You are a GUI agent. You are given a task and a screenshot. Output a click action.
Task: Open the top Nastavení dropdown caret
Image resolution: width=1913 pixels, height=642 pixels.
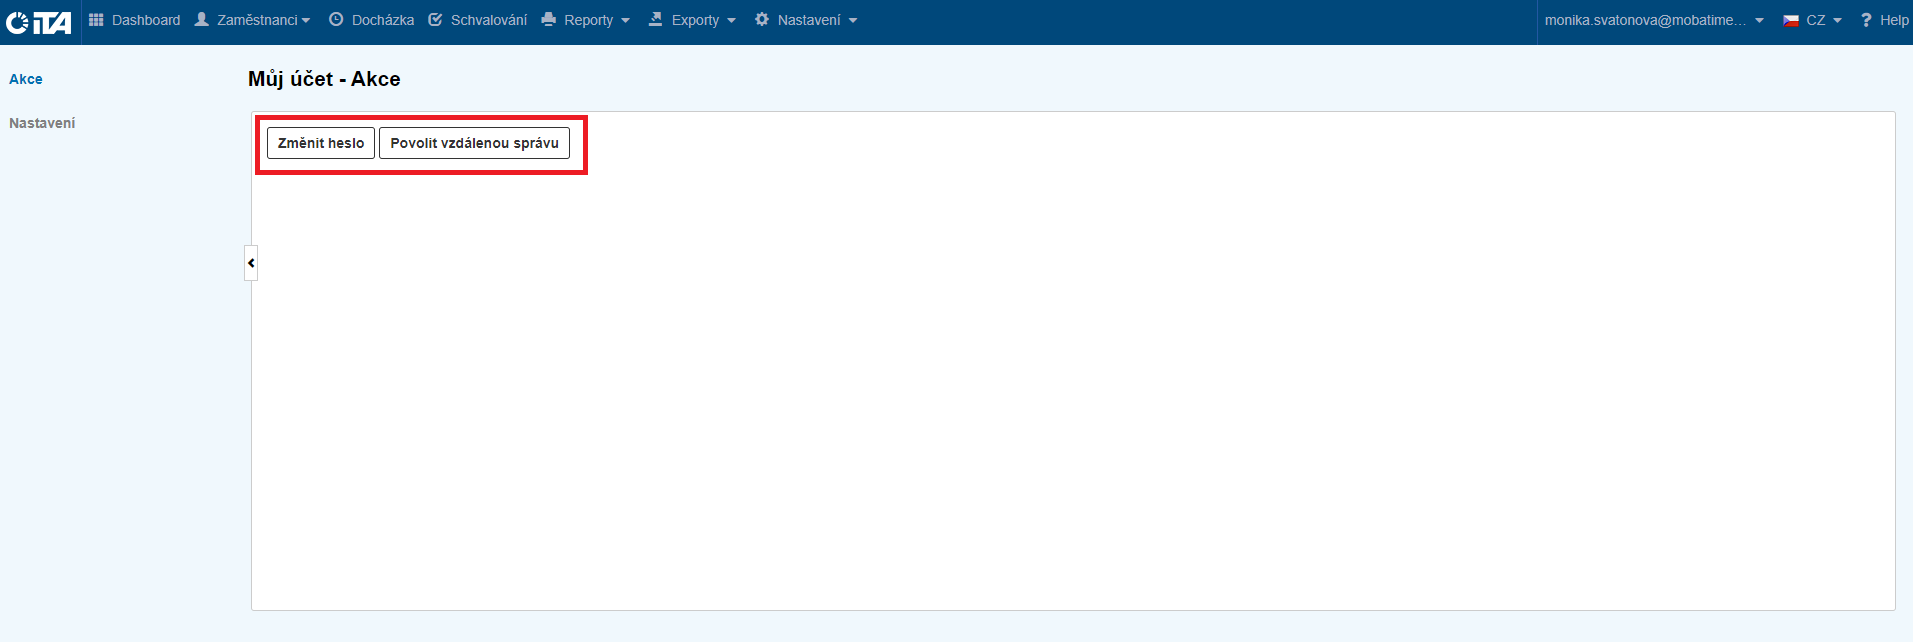(x=853, y=21)
